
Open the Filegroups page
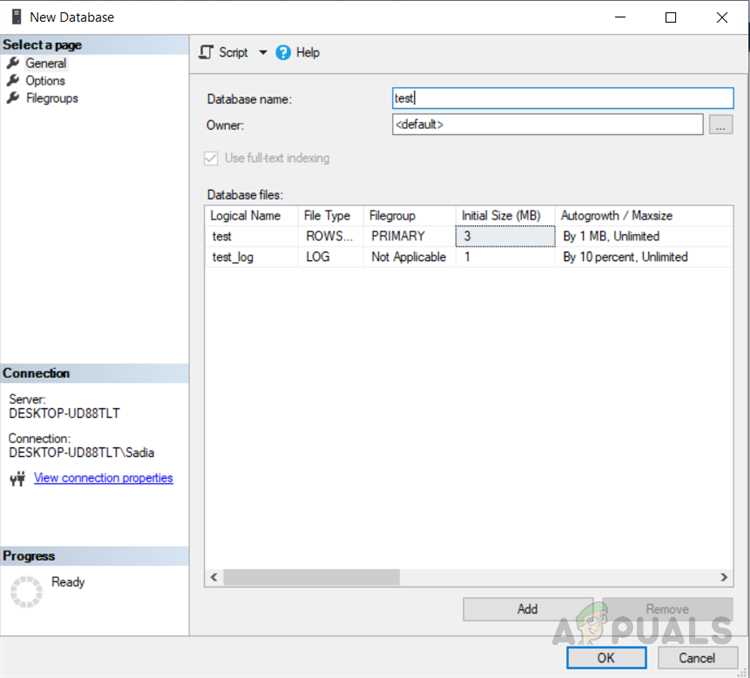pyautogui.click(x=52, y=98)
